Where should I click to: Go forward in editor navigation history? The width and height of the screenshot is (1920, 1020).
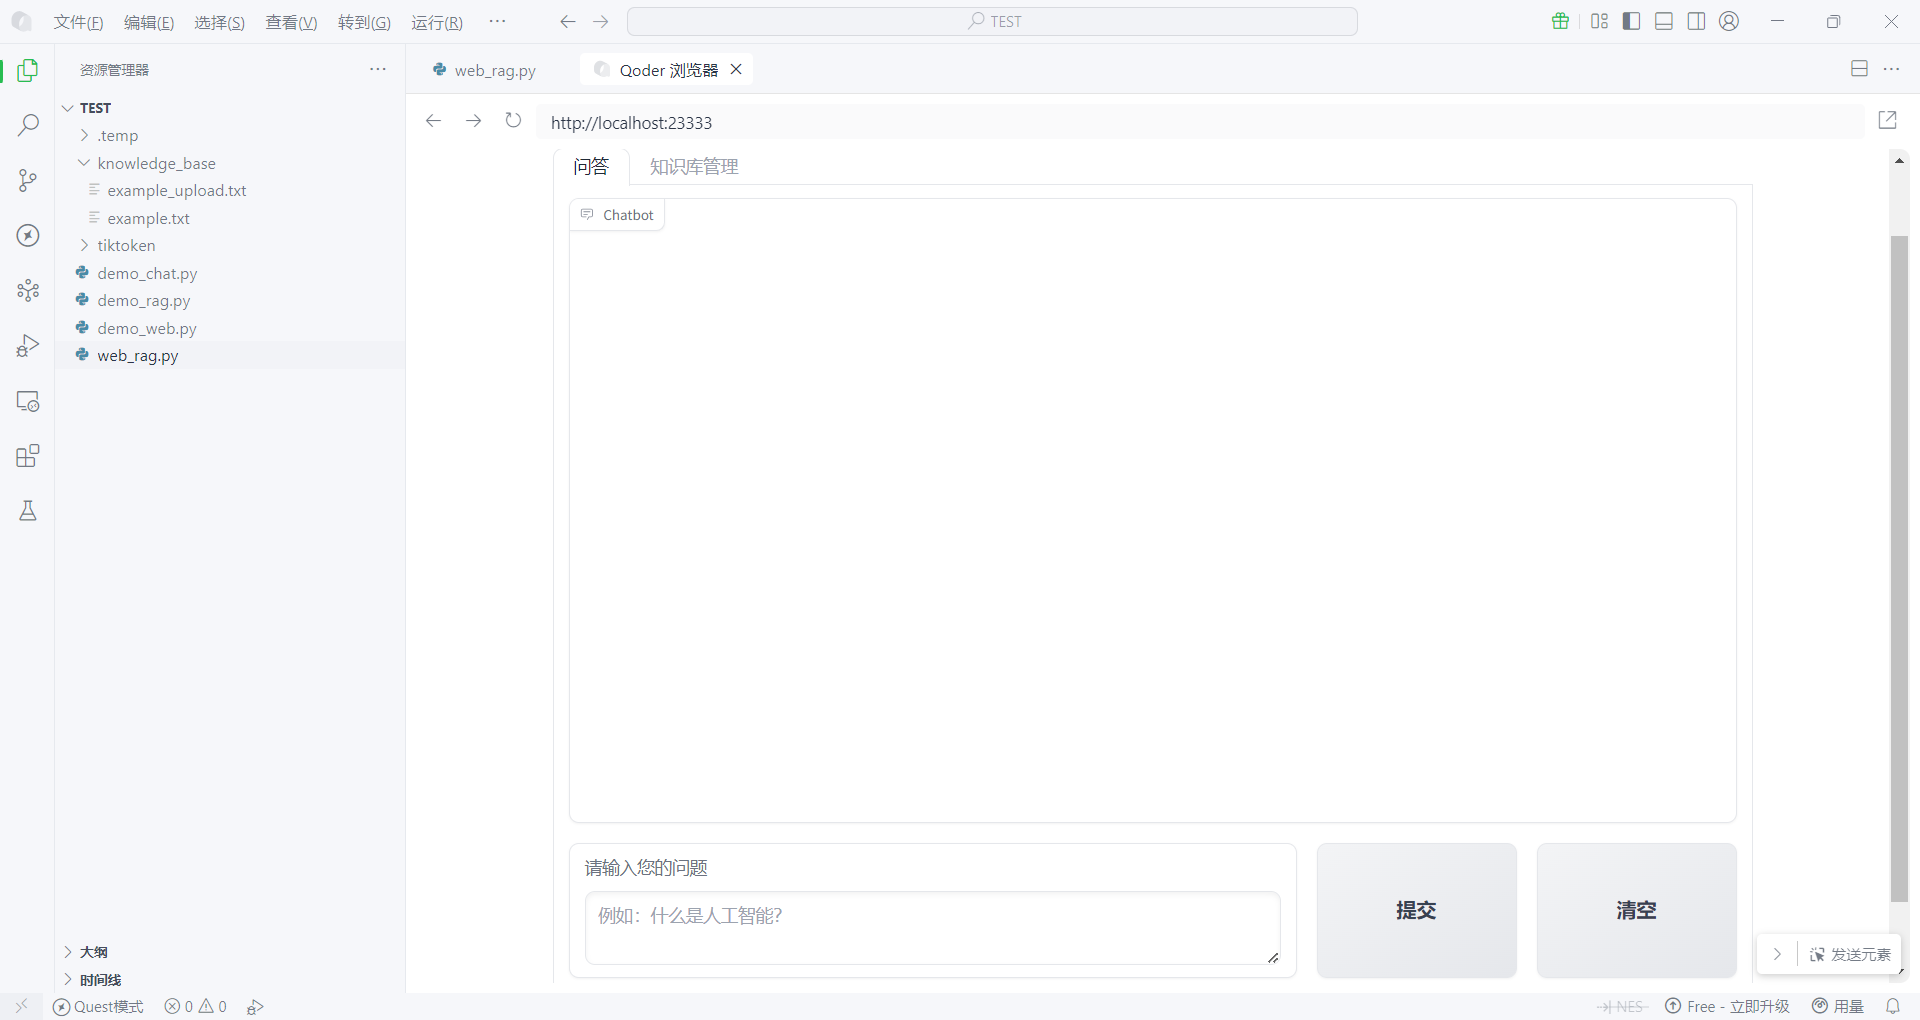click(601, 21)
